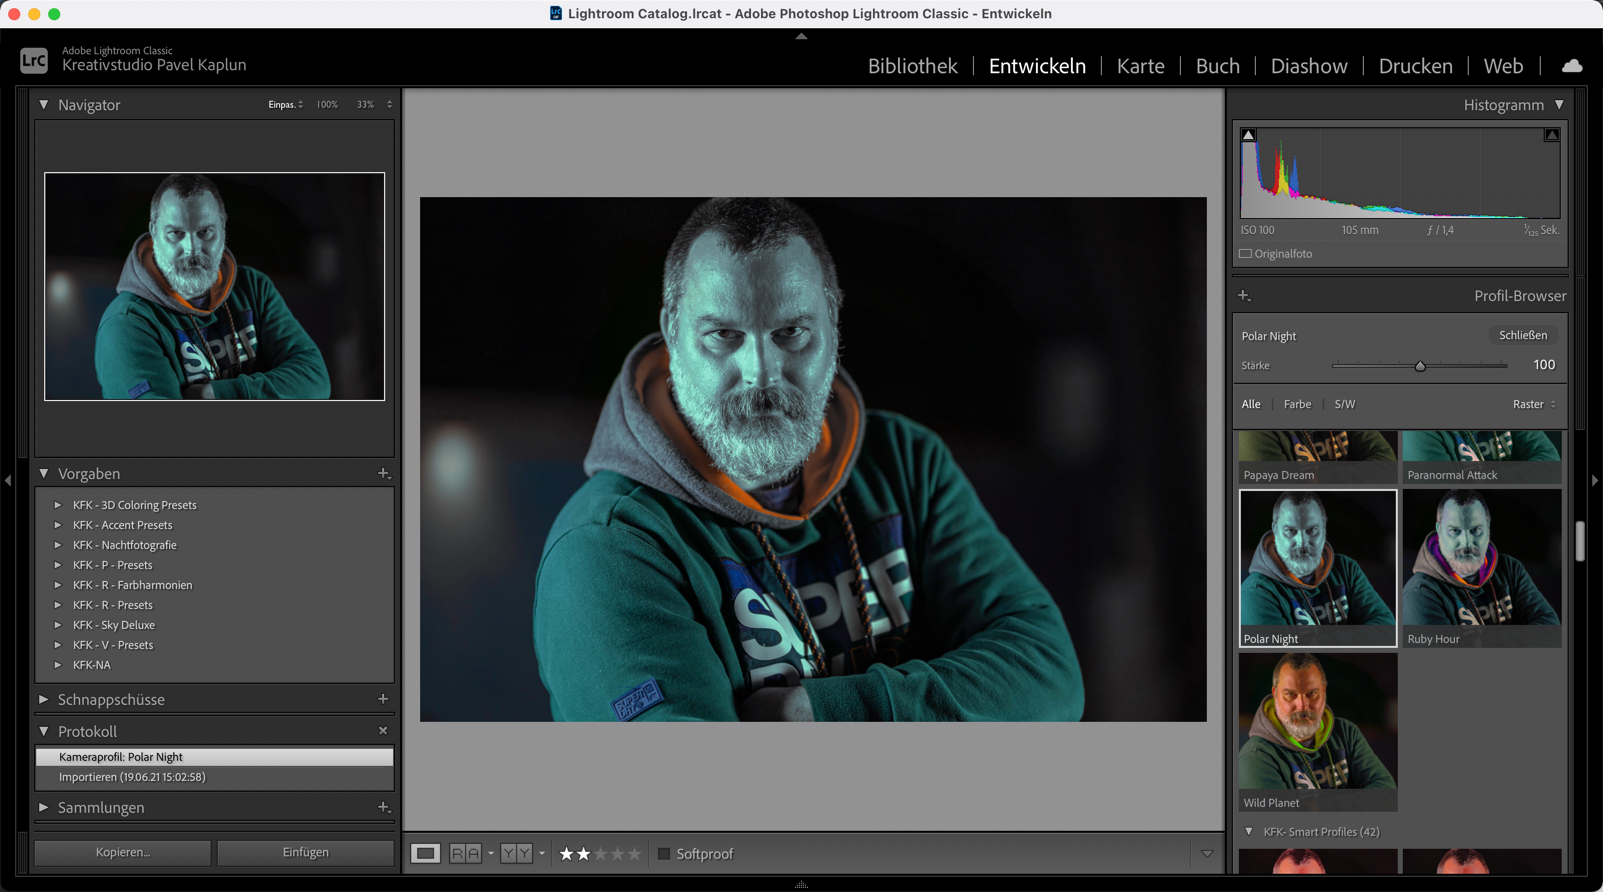Toggle shadow clipping indicator in histogram
This screenshot has height=892, width=1603.
tap(1248, 135)
